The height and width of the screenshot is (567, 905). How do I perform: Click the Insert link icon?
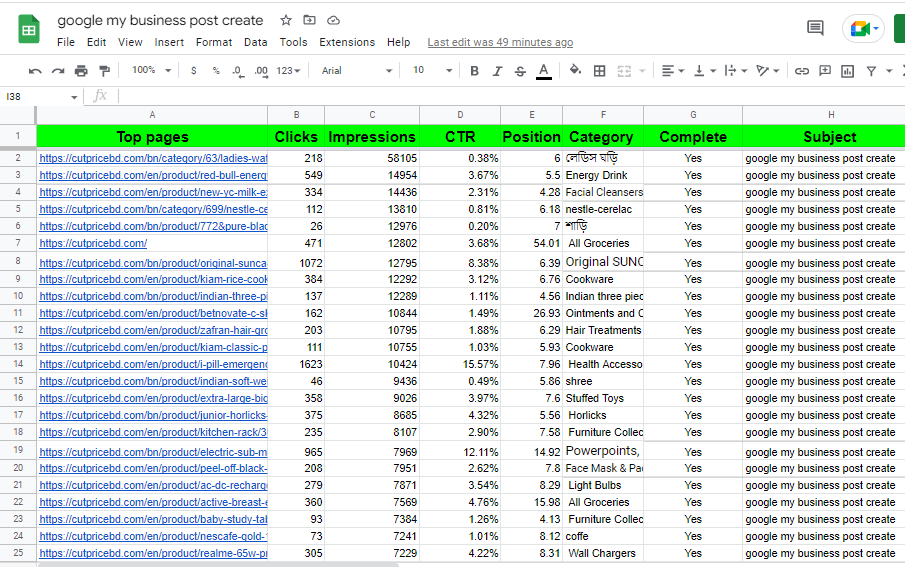802,71
